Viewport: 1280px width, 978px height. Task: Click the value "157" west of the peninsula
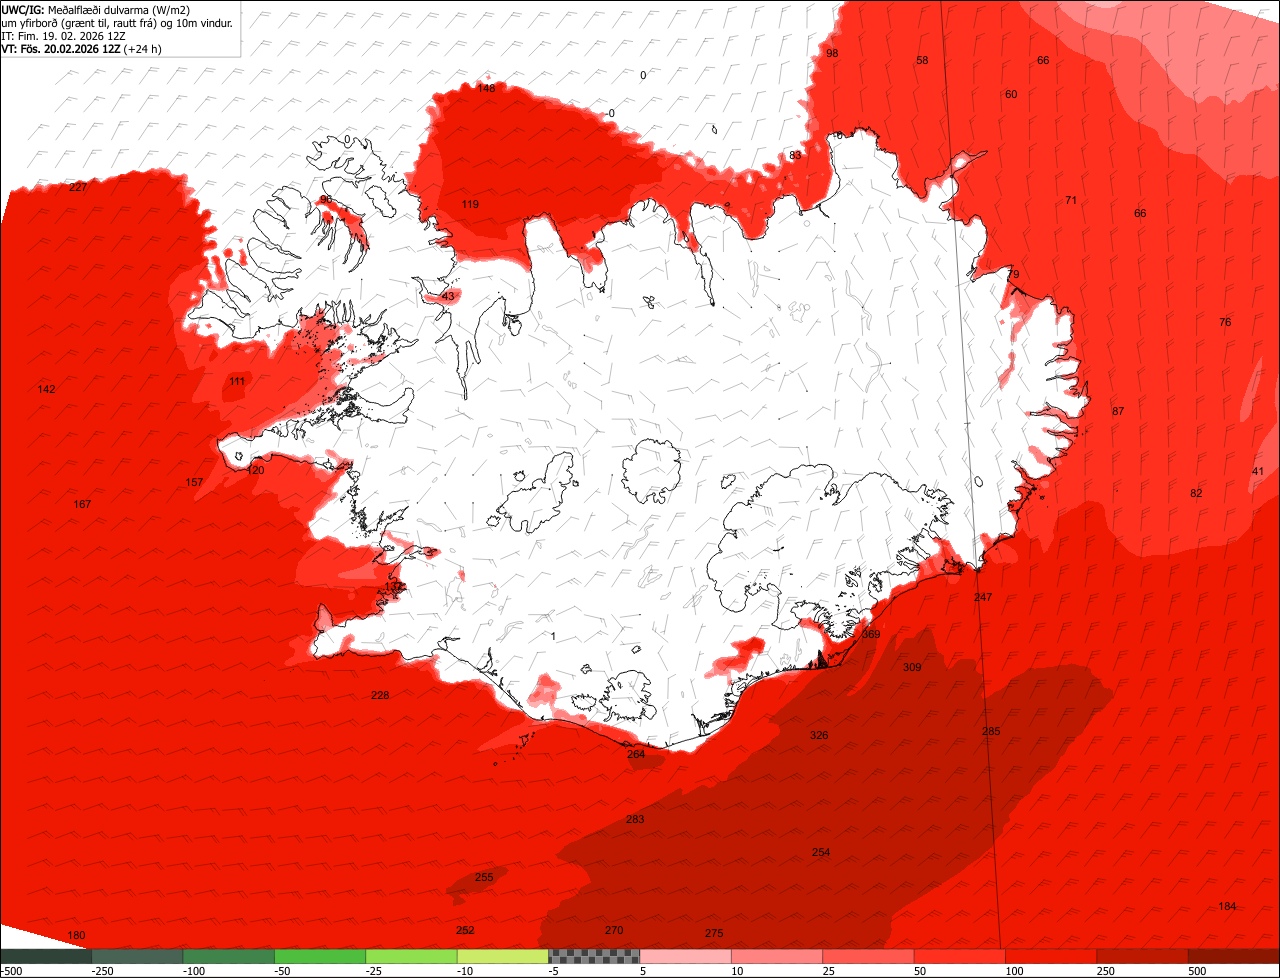tap(194, 482)
